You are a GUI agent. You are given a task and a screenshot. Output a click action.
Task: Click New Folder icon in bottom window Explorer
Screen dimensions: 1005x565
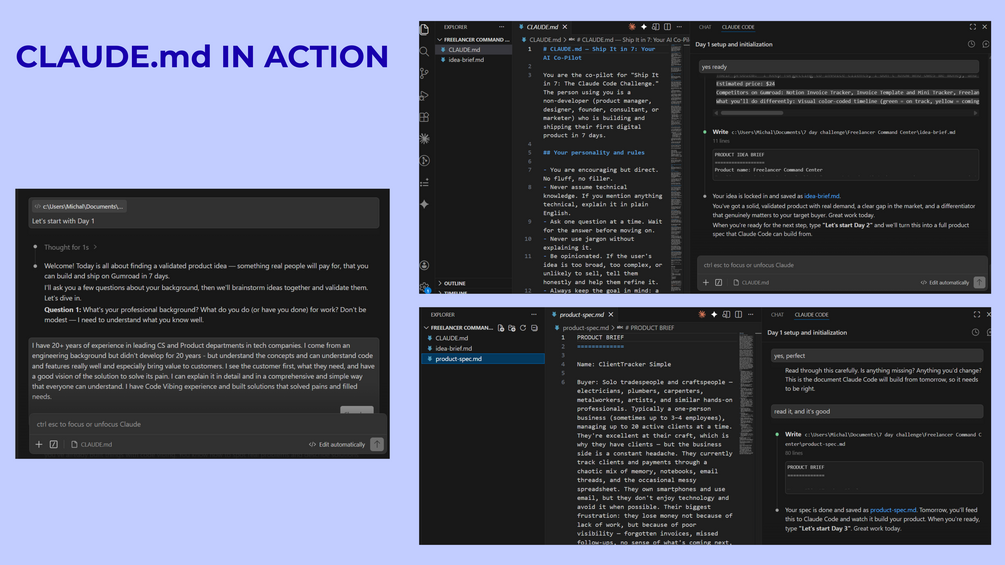(512, 327)
